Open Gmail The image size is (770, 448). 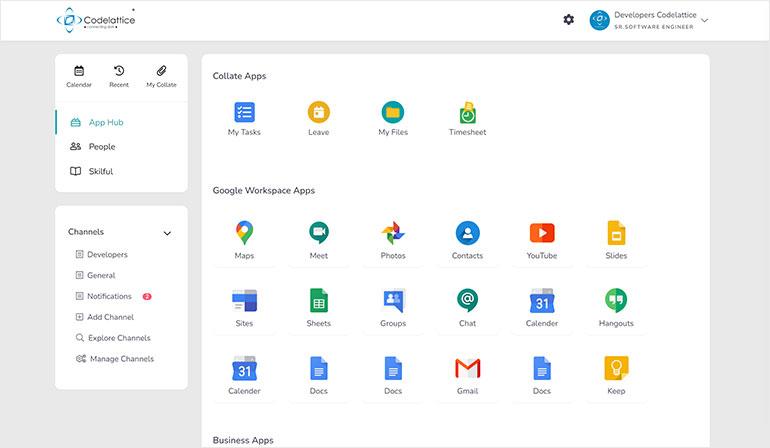point(468,375)
